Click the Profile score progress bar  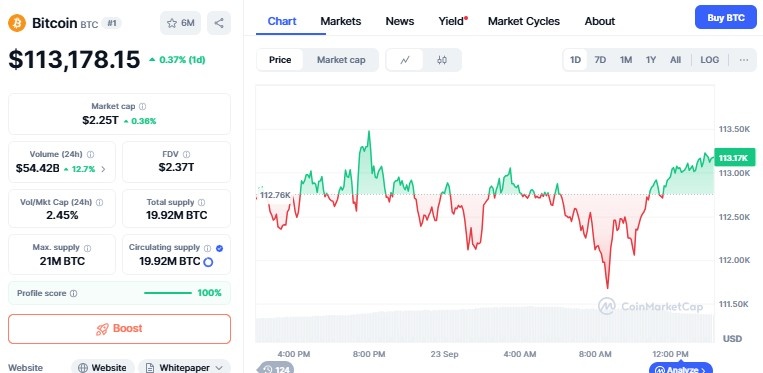pos(168,293)
